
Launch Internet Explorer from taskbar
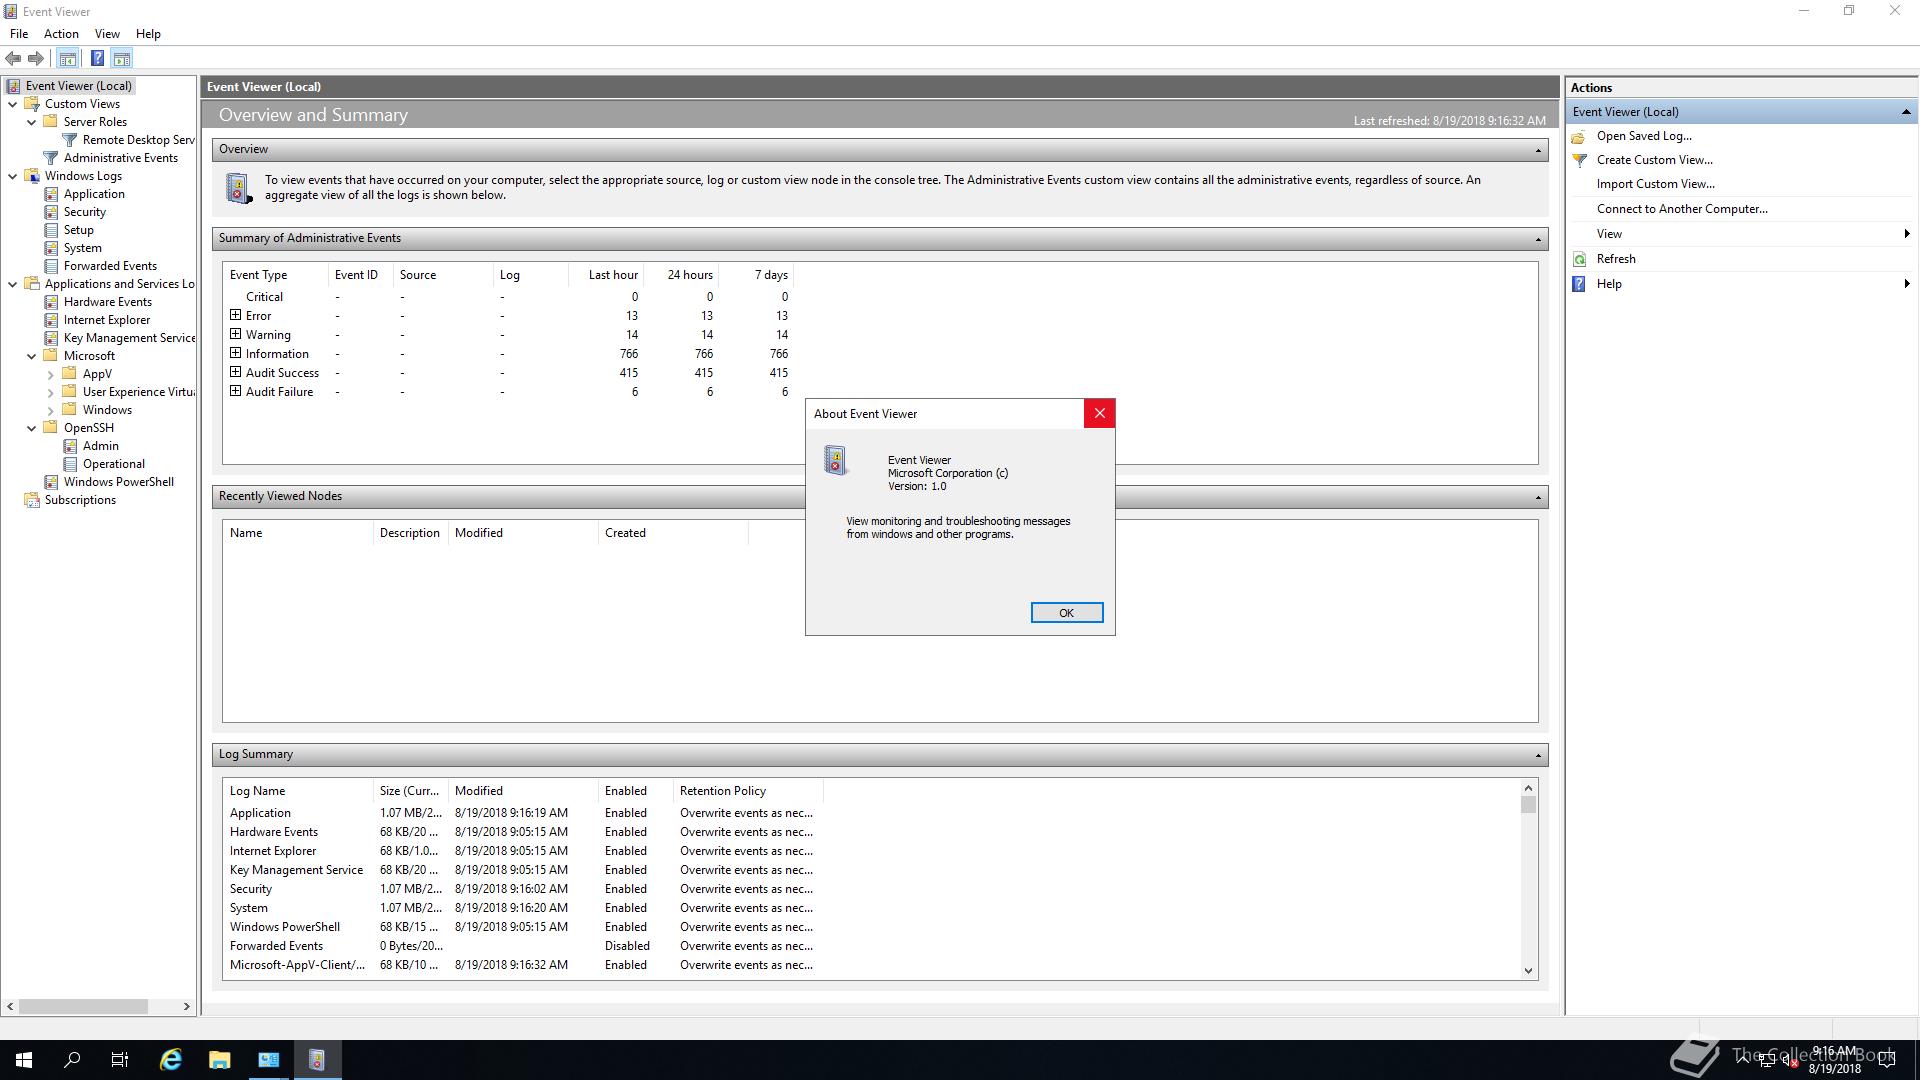pyautogui.click(x=171, y=1060)
